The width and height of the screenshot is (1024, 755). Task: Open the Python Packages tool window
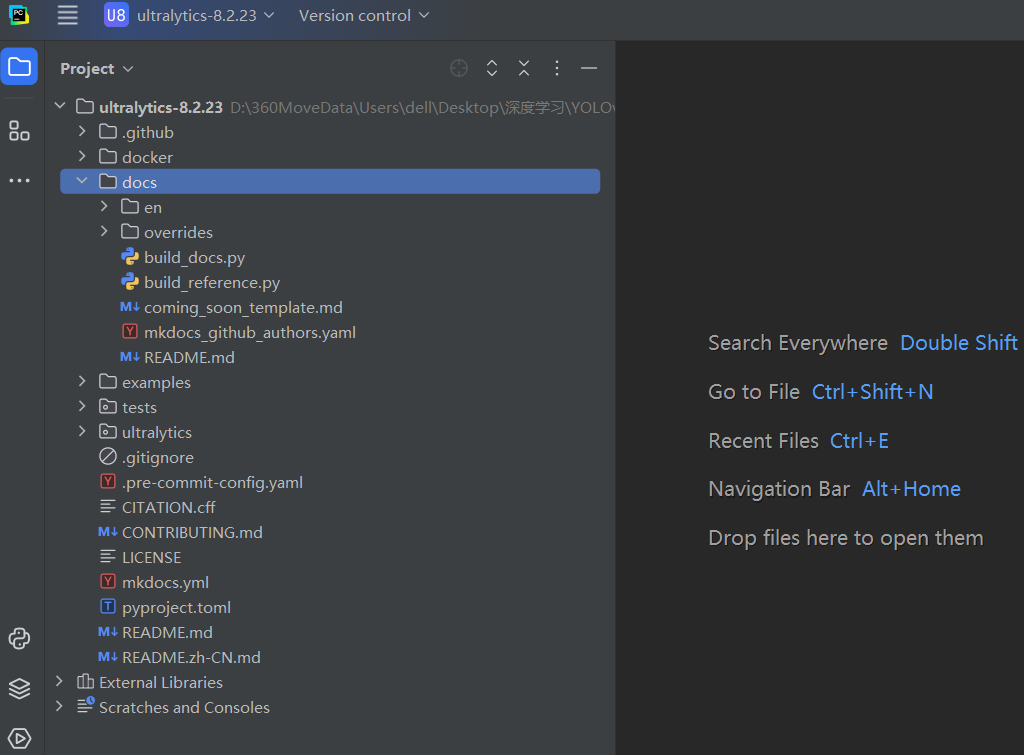click(19, 639)
